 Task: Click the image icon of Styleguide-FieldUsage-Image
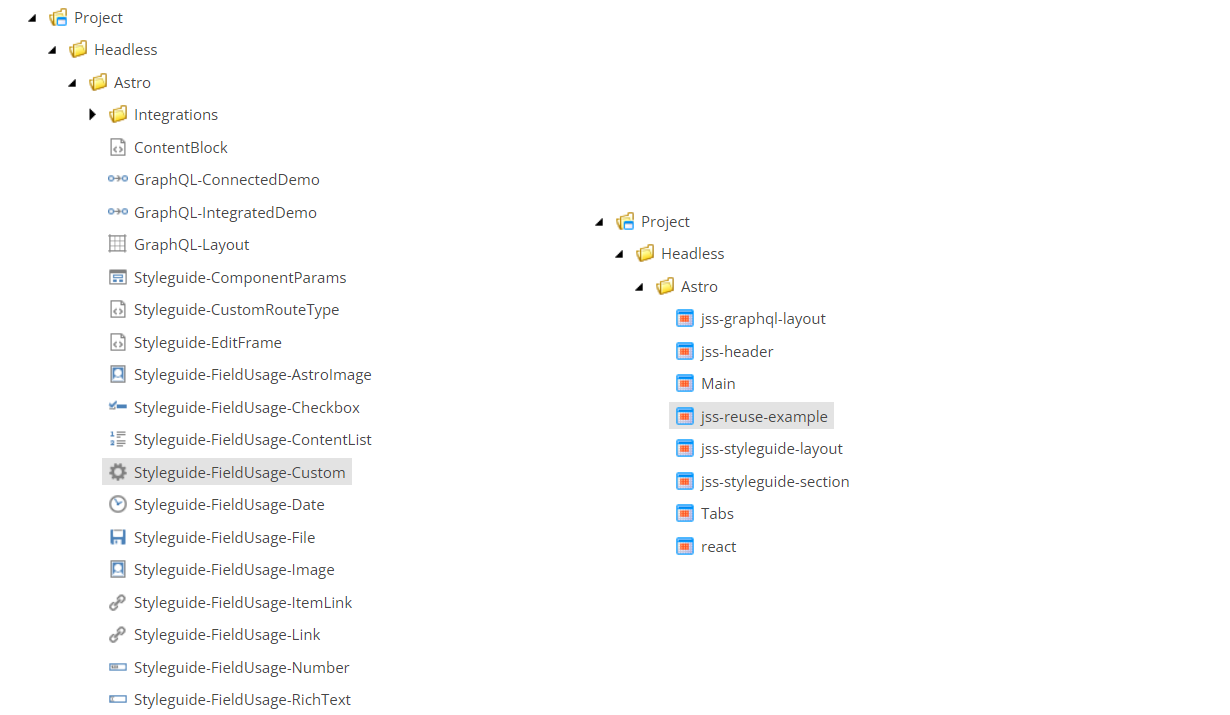pos(117,569)
